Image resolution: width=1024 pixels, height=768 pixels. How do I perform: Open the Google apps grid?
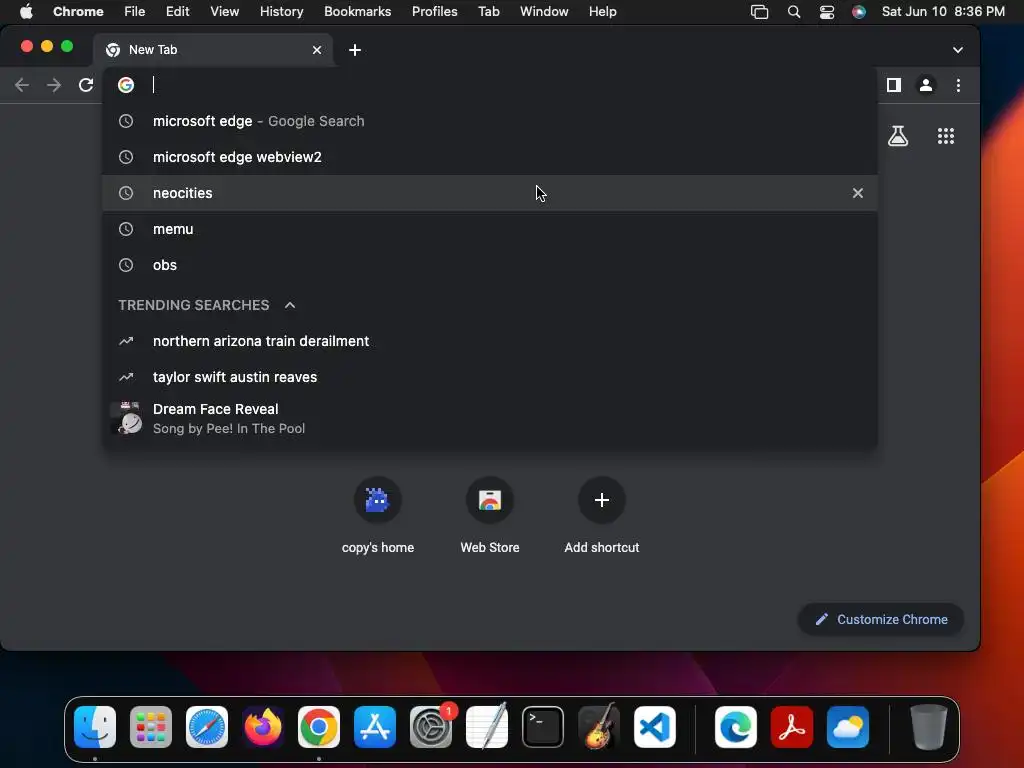click(946, 136)
